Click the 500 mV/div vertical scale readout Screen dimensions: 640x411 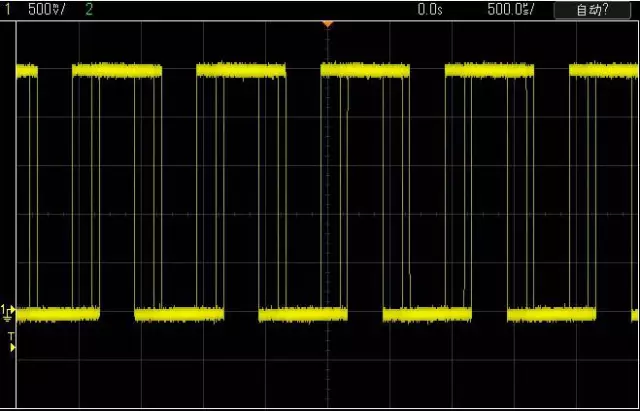(x=46, y=10)
